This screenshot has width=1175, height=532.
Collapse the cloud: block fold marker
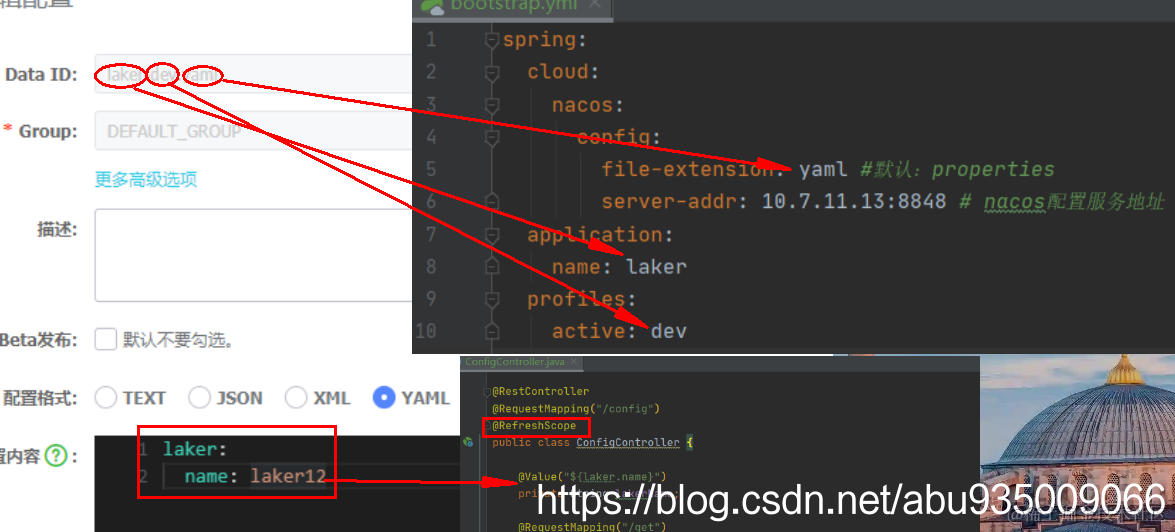(492, 73)
